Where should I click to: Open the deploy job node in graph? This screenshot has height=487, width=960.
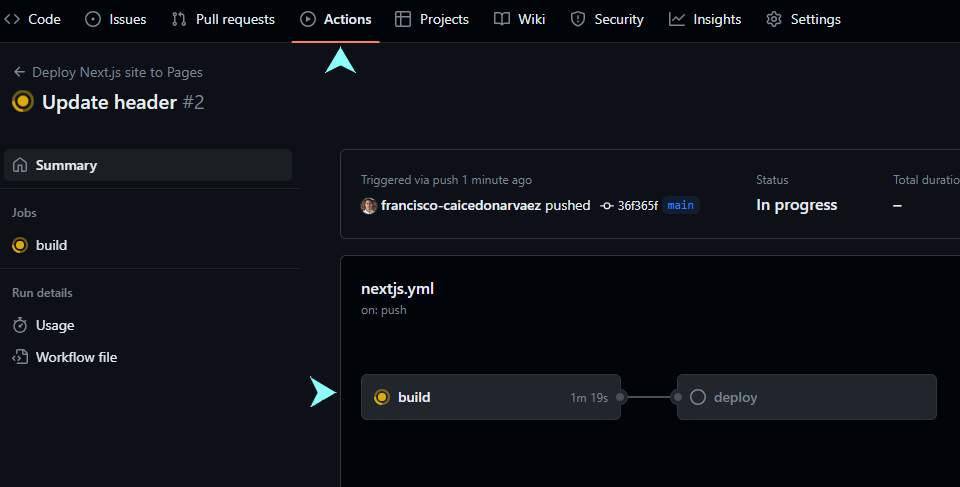point(807,397)
